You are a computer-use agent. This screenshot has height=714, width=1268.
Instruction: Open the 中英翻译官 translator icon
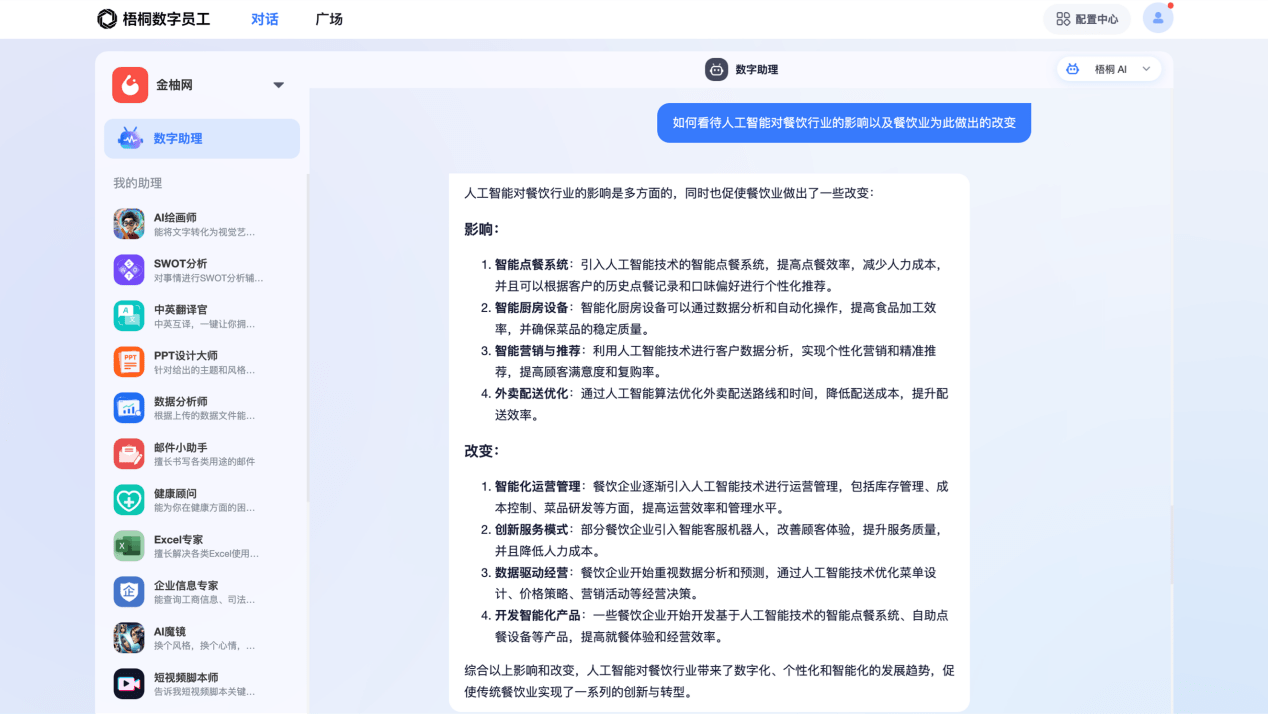click(x=129, y=316)
